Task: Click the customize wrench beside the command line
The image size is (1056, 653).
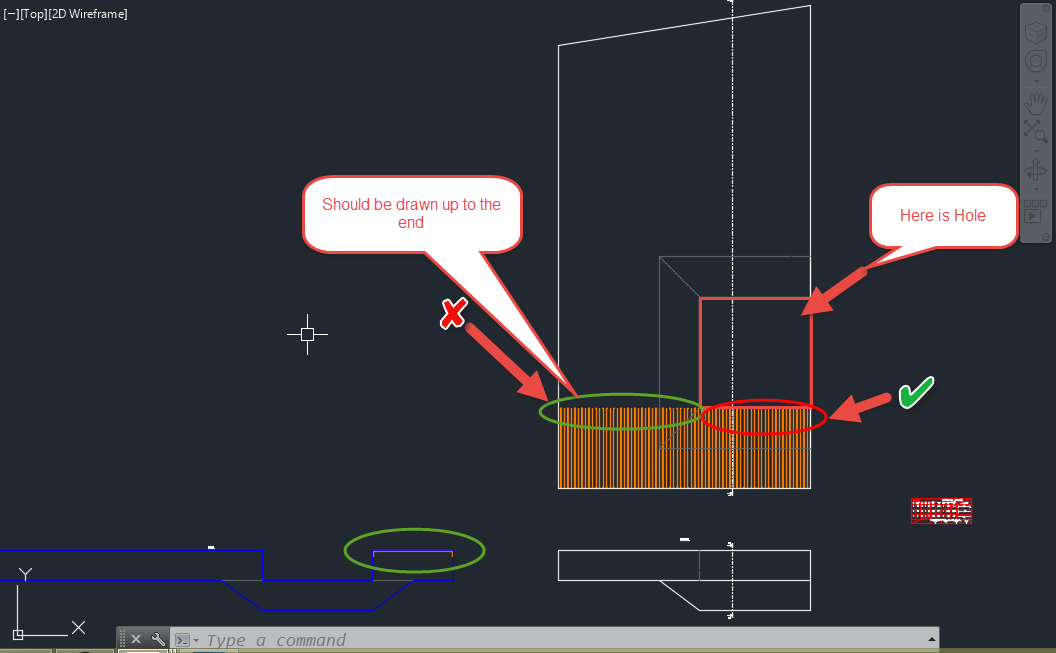Action: pos(157,638)
